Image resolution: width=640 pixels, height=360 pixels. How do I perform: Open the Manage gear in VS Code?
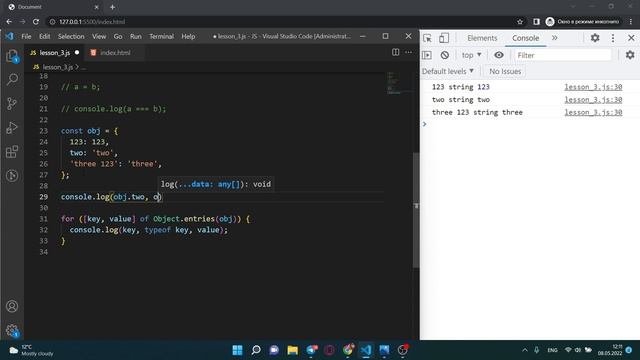click(12, 330)
